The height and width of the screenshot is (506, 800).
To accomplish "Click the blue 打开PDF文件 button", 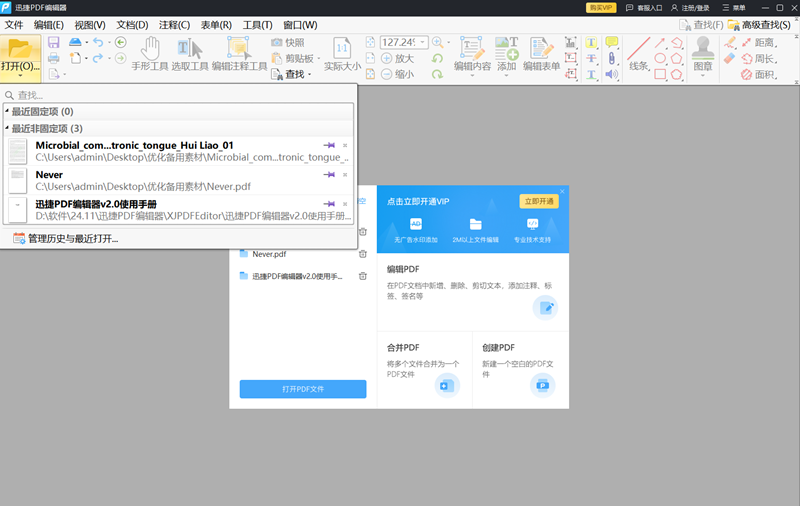I will (x=303, y=389).
